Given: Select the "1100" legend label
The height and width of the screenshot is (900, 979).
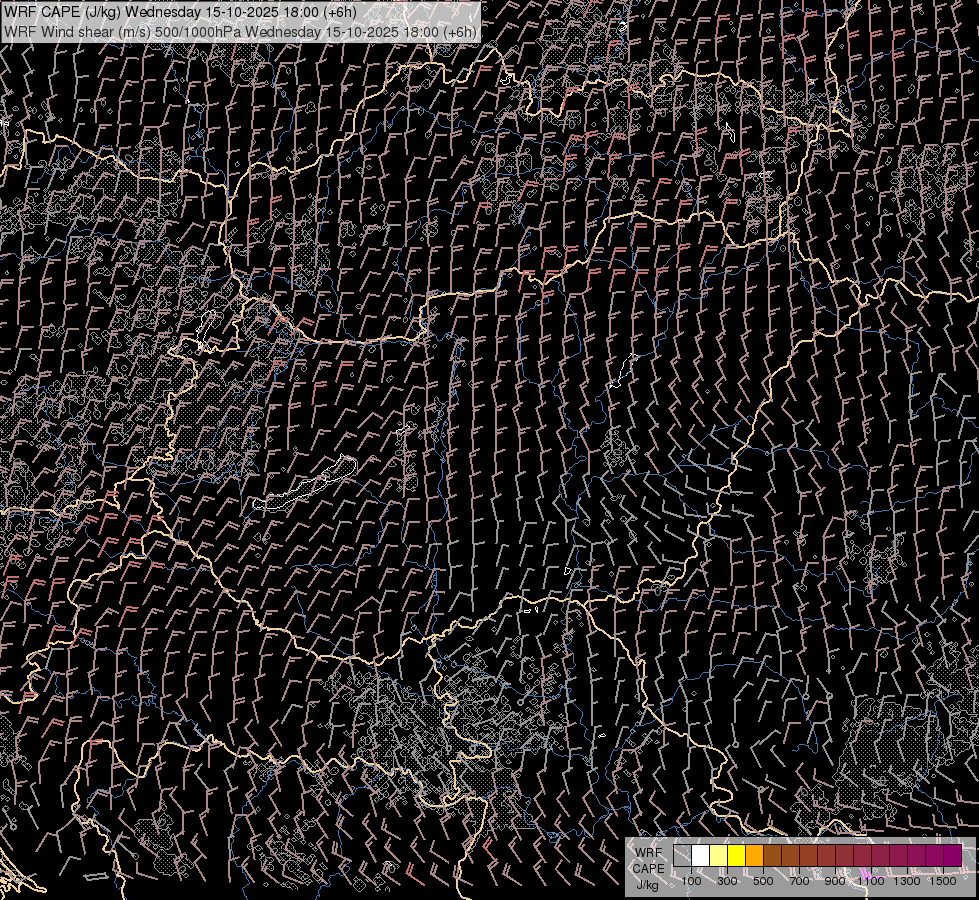Looking at the screenshot, I should point(871,881).
